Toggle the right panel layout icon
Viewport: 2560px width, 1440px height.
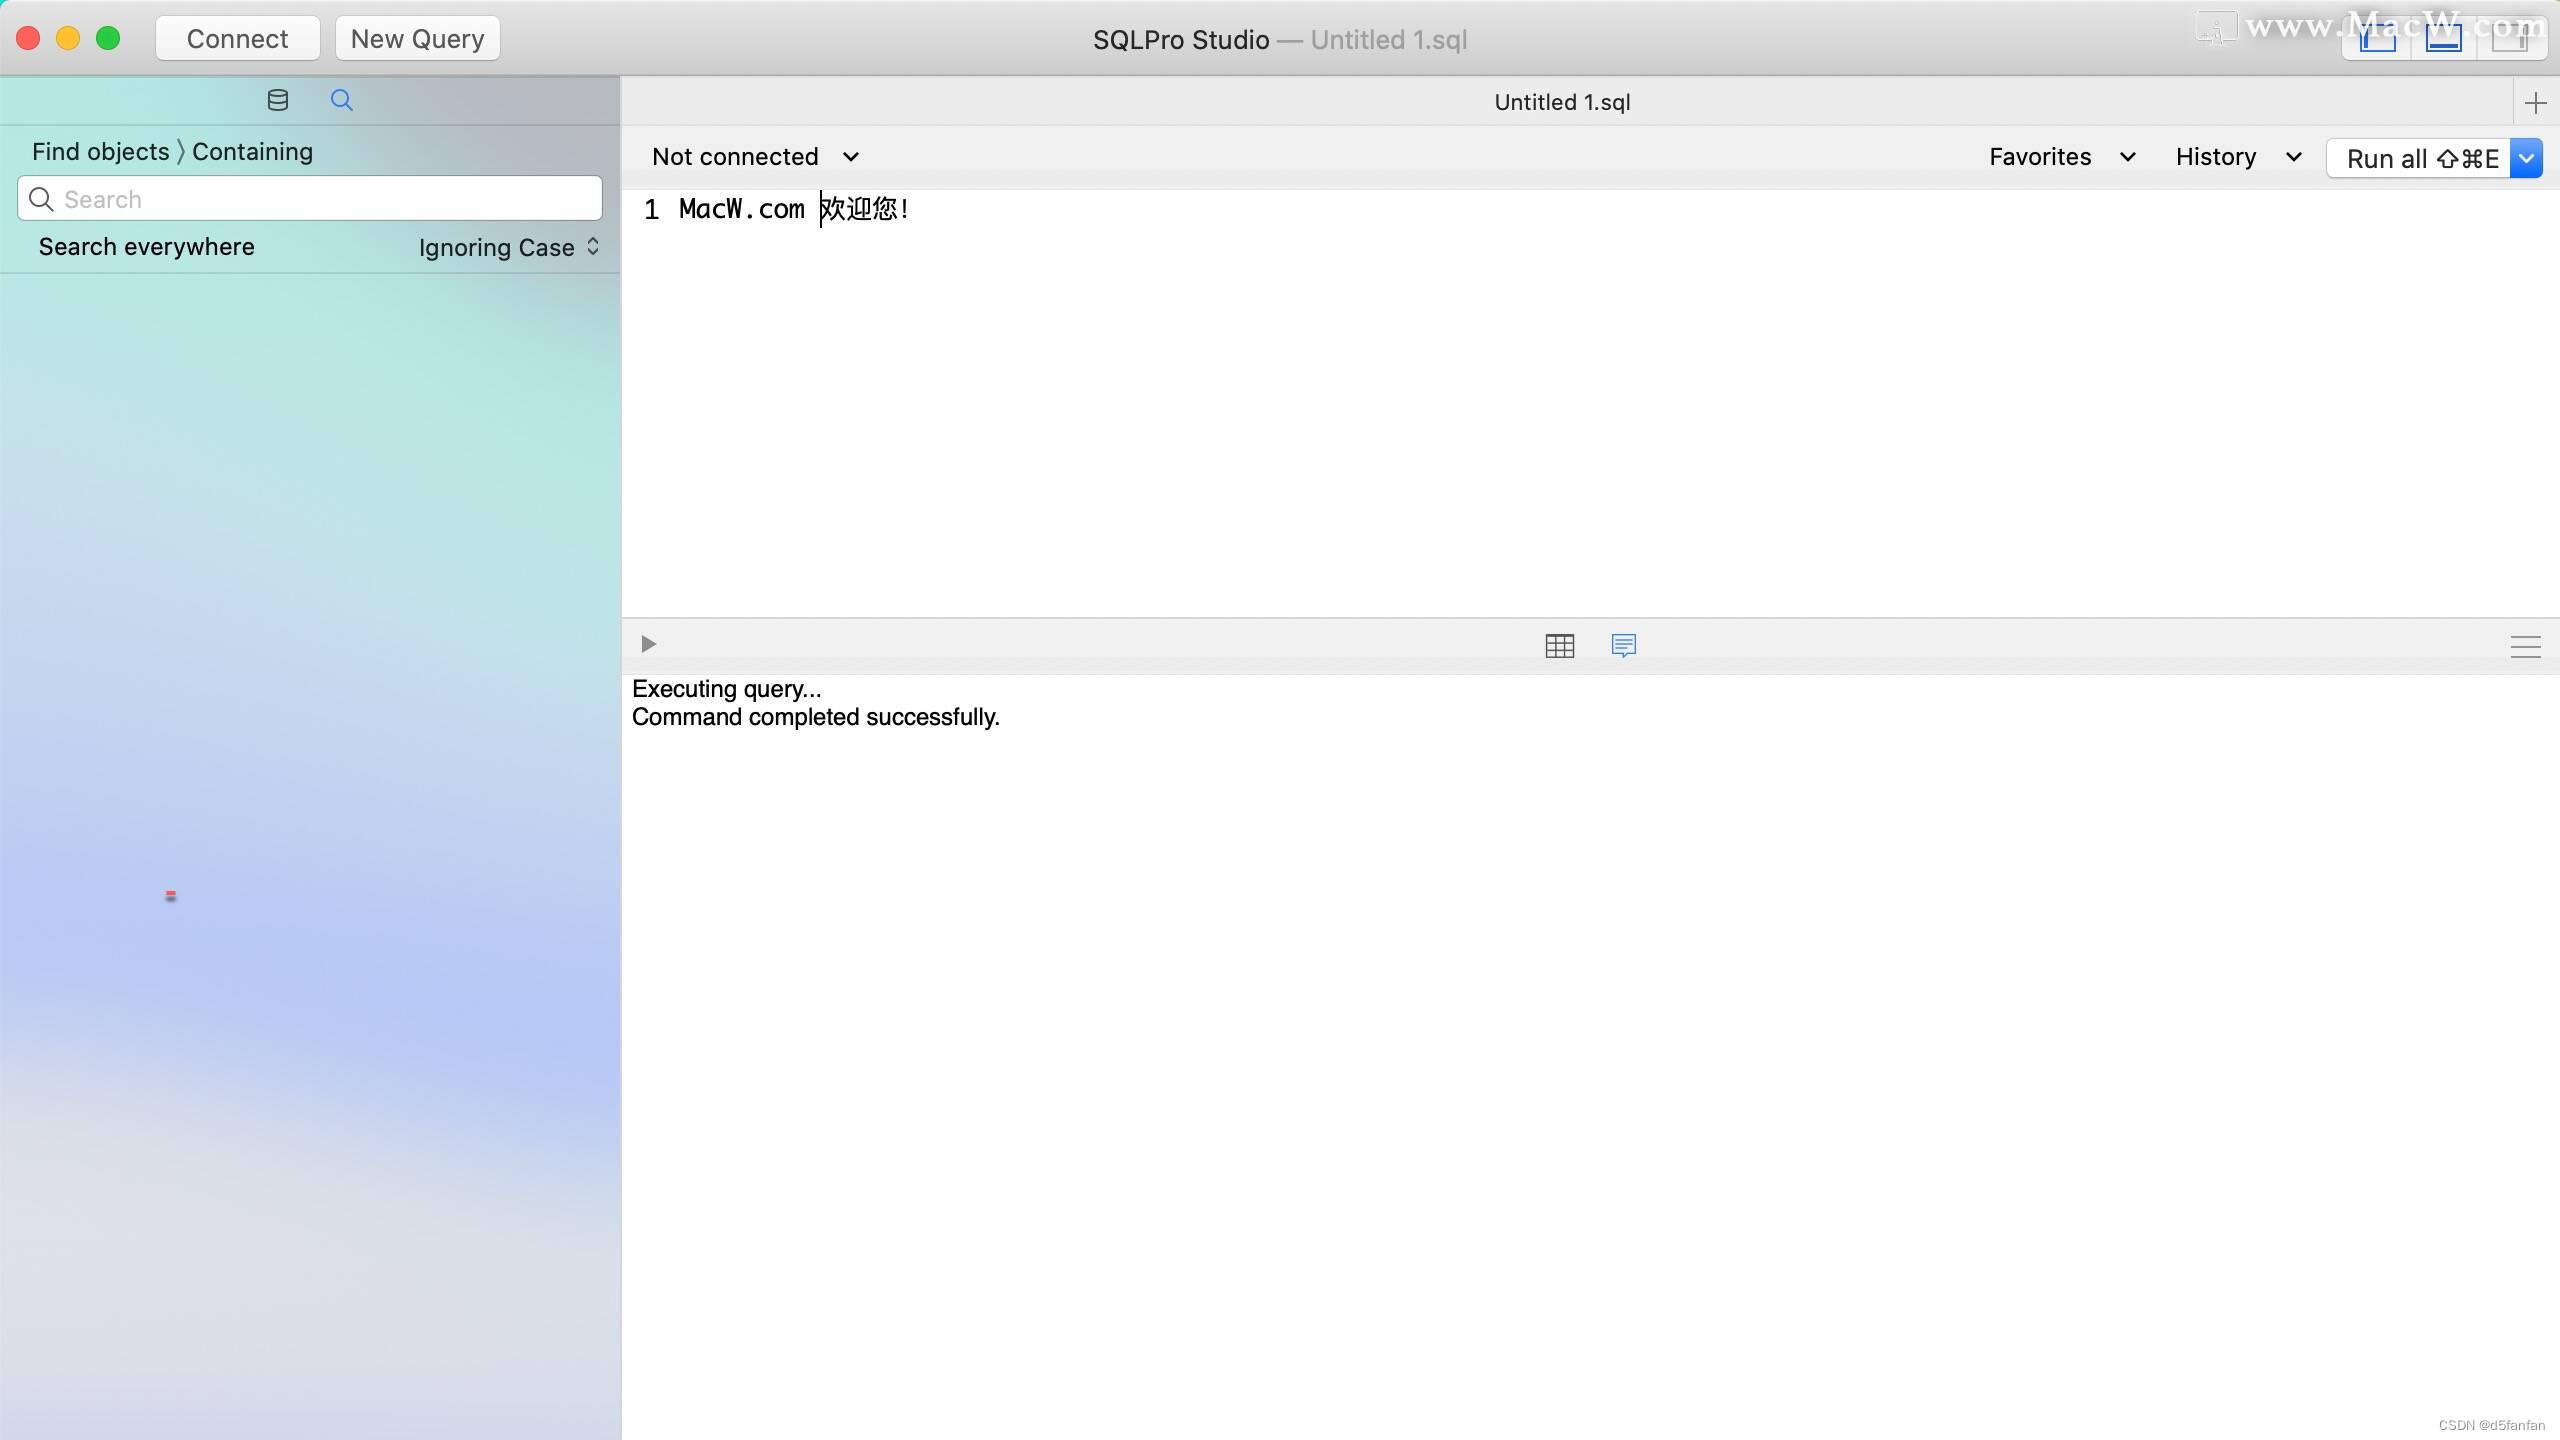pos(2510,40)
